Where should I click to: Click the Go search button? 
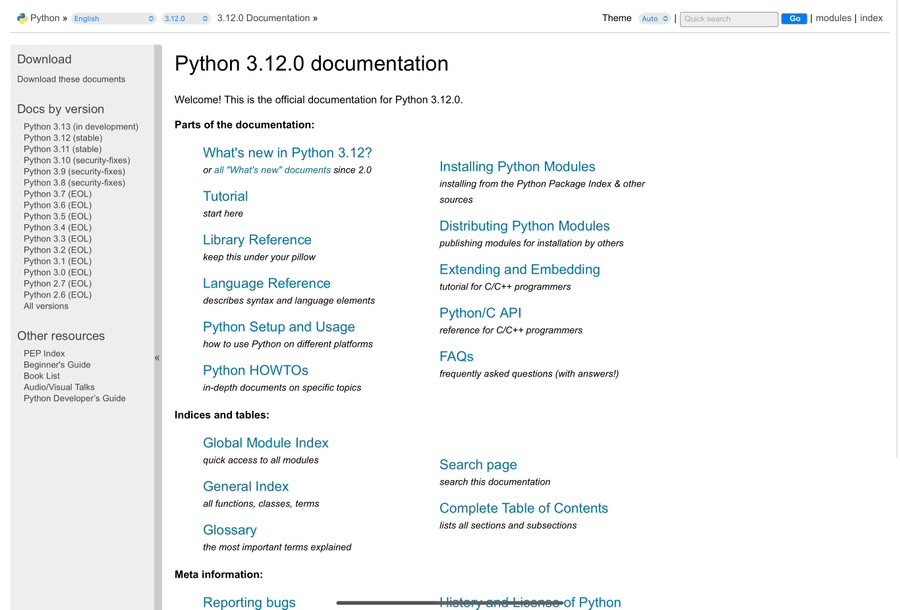[794, 19]
